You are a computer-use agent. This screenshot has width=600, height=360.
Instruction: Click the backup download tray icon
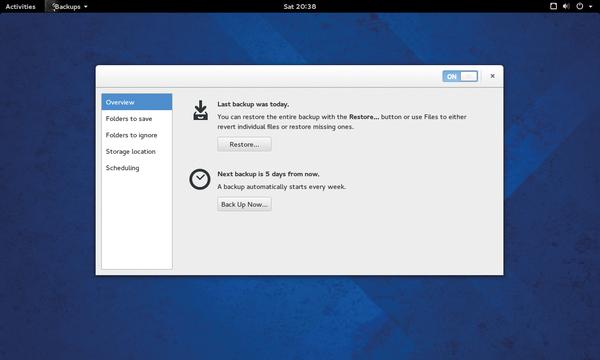click(x=201, y=111)
